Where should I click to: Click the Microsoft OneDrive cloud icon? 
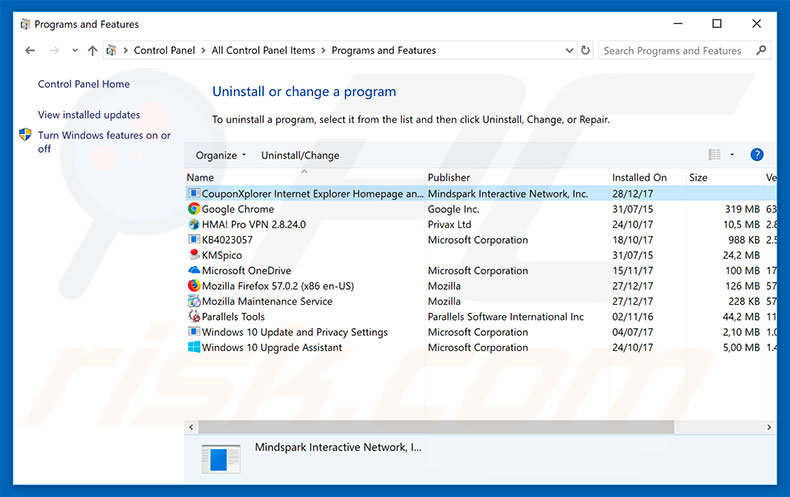click(x=193, y=270)
